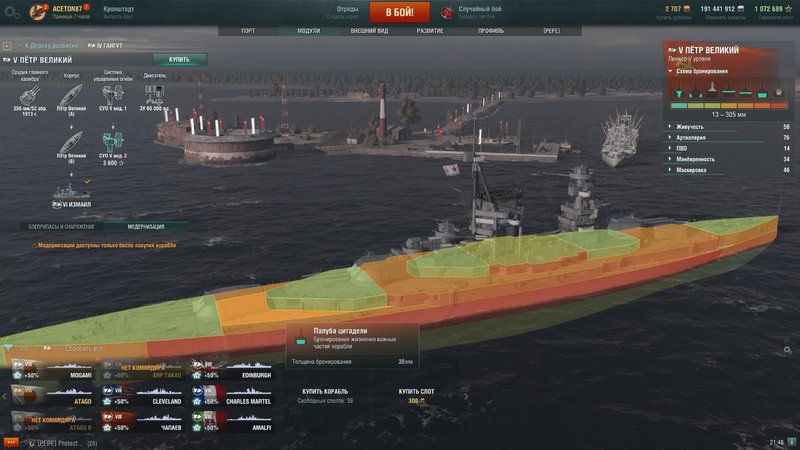The width and height of the screenshot is (800, 450).
Task: Click the В бой! battle button
Action: point(399,12)
